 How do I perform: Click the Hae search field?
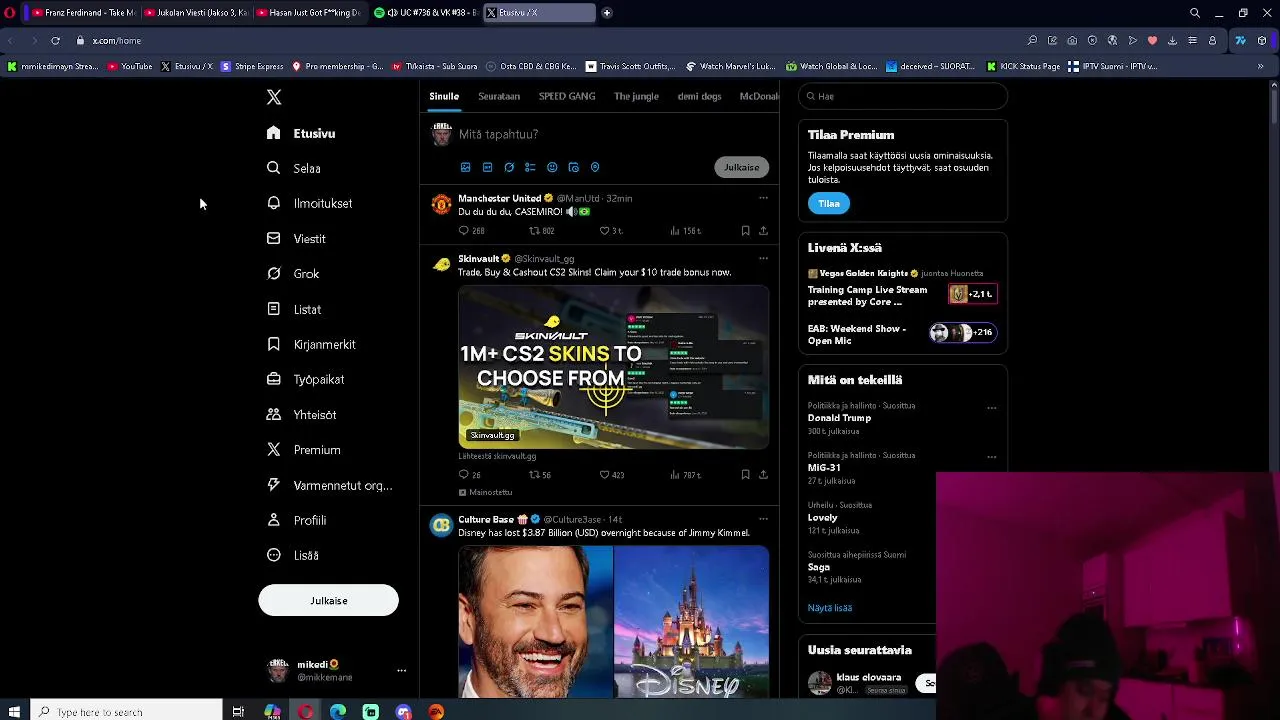(903, 96)
